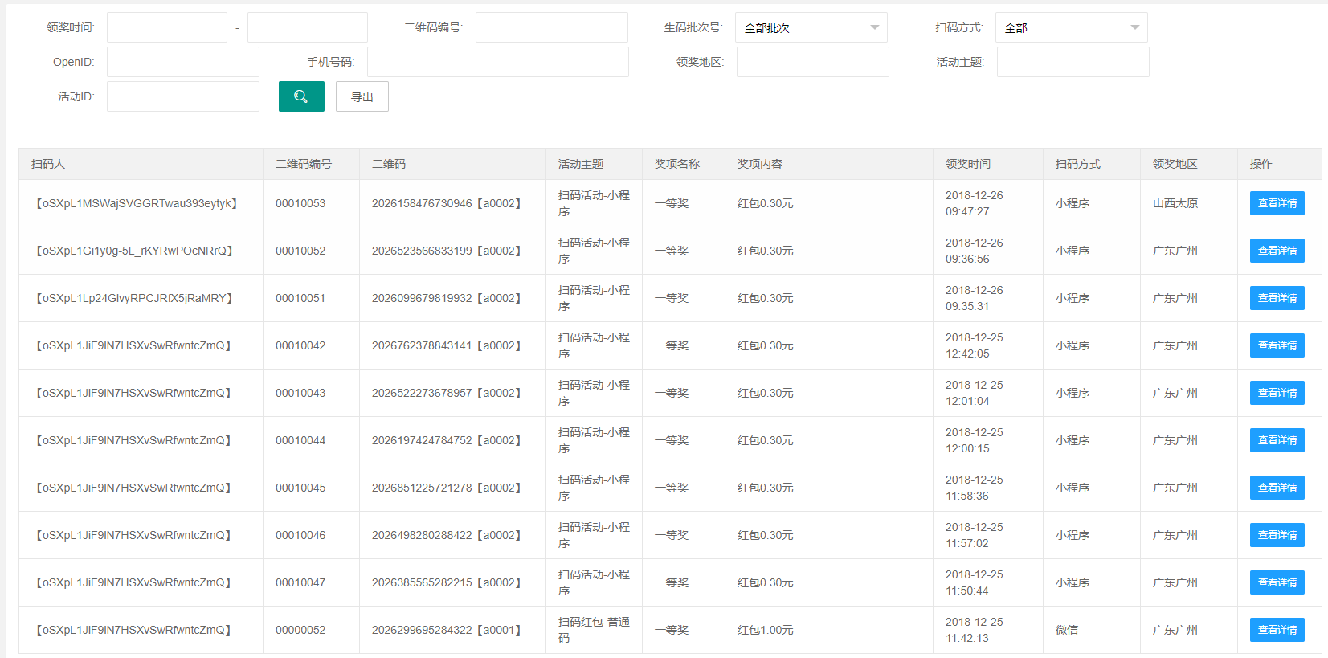Expand the batch selector with its chevron arrow

coord(875,27)
